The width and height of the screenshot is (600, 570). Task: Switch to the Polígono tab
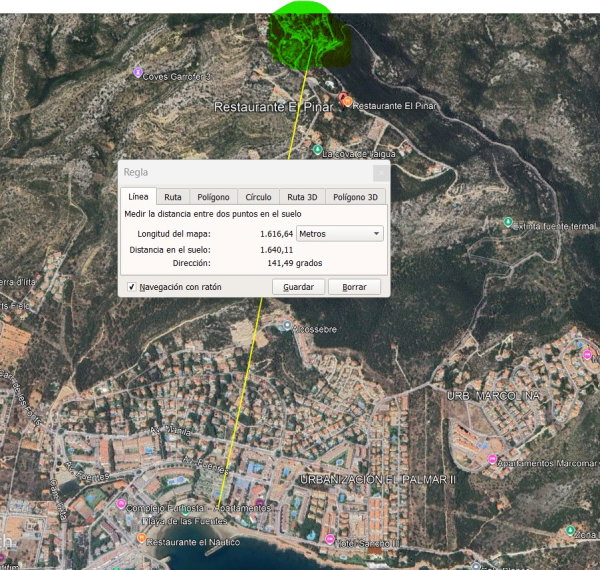[213, 197]
